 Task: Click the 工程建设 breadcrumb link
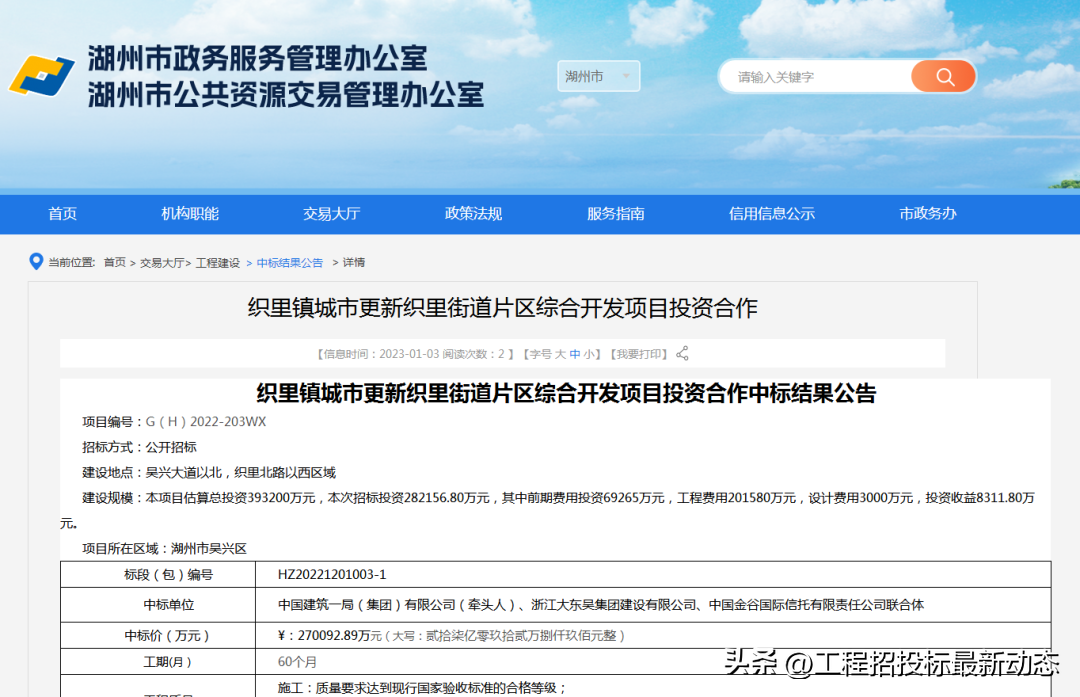click(218, 262)
